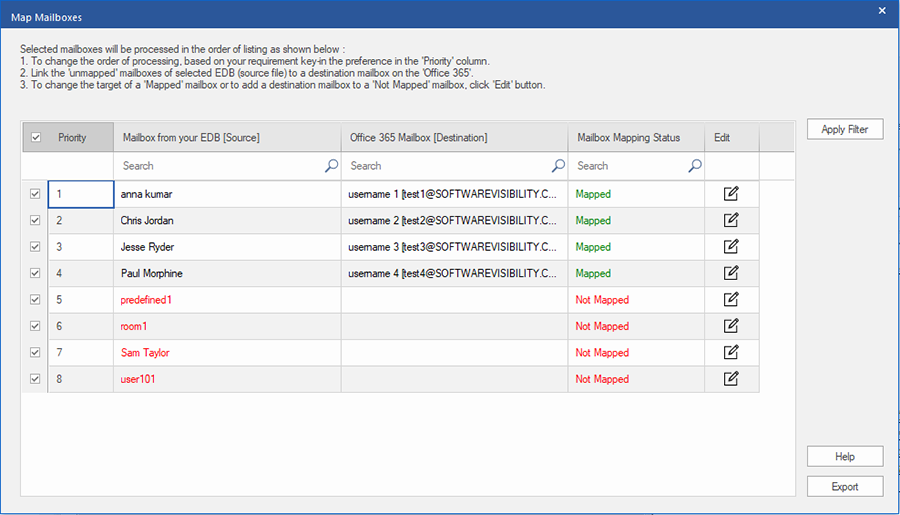Click the edit icon for predefined1

(731, 300)
